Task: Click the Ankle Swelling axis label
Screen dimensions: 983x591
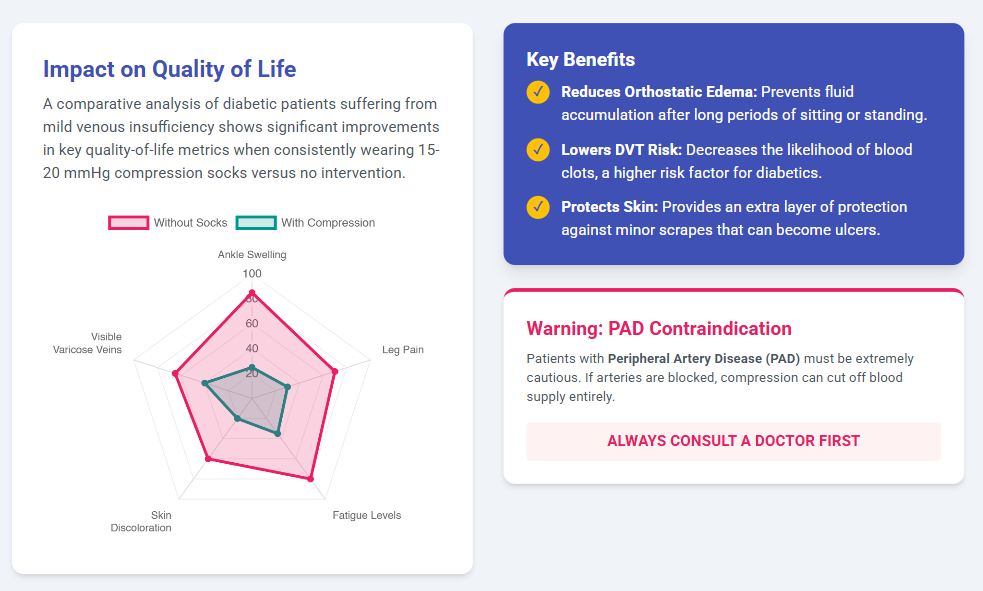Action: click(x=252, y=255)
